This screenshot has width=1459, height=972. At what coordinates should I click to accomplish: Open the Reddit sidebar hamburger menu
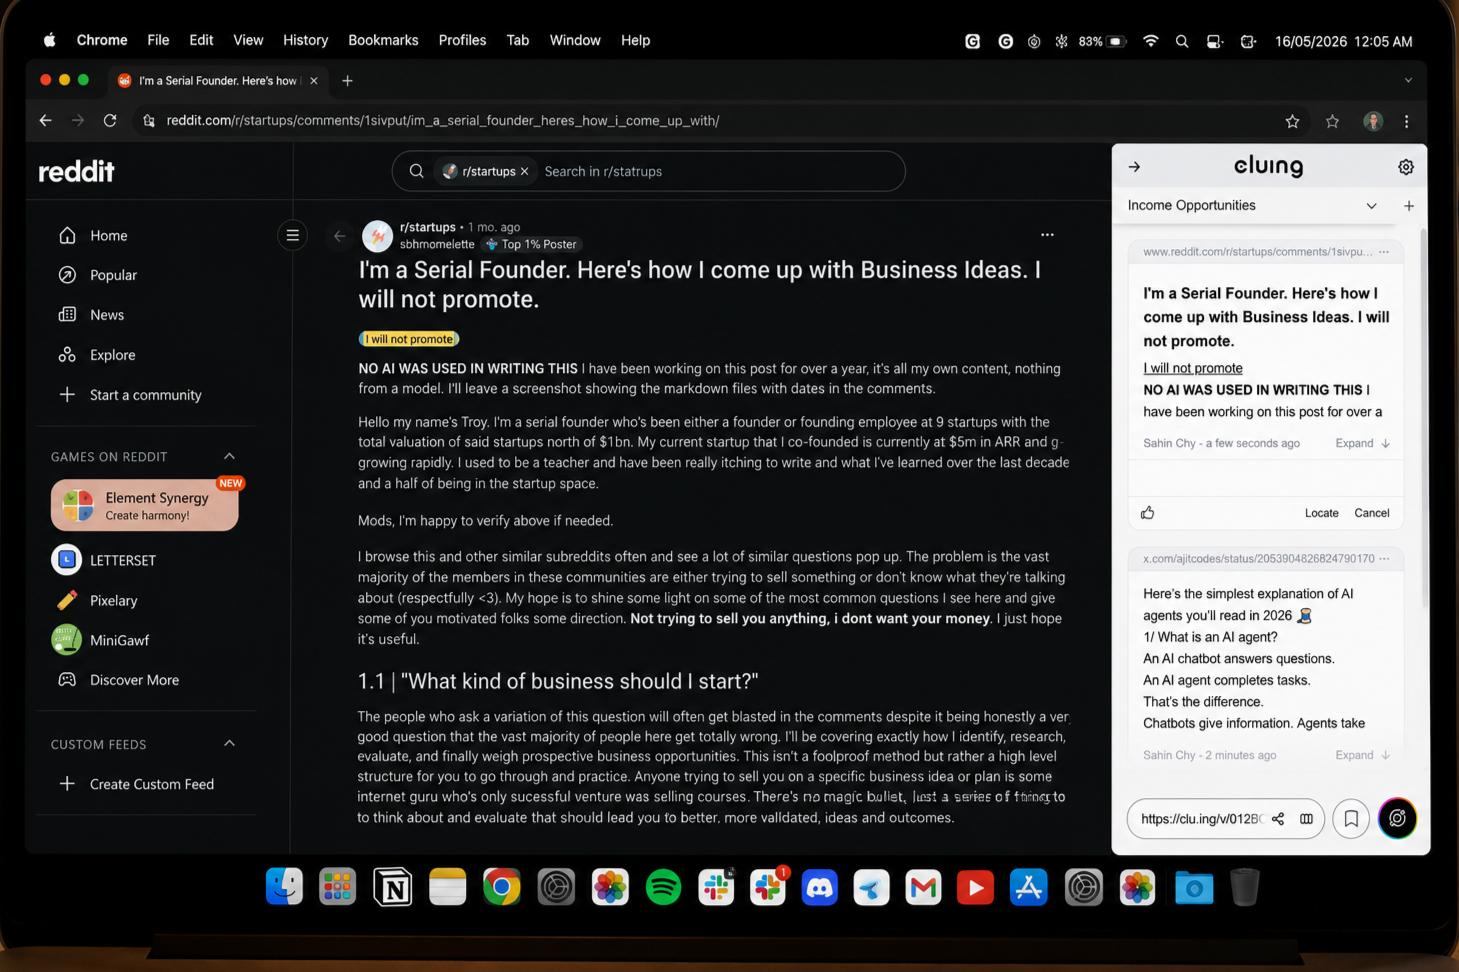click(292, 235)
